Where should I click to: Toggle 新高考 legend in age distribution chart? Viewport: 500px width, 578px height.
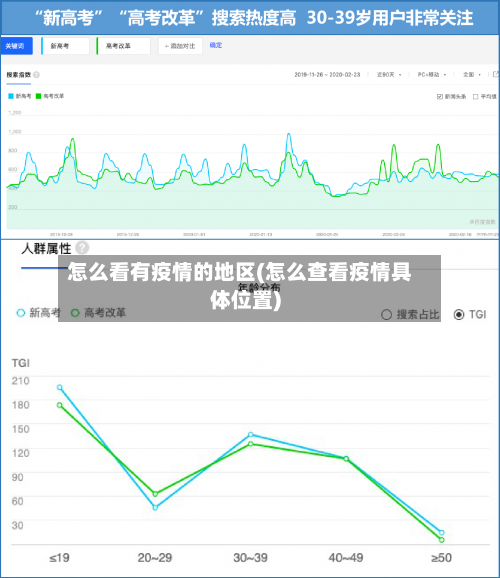coord(38,313)
